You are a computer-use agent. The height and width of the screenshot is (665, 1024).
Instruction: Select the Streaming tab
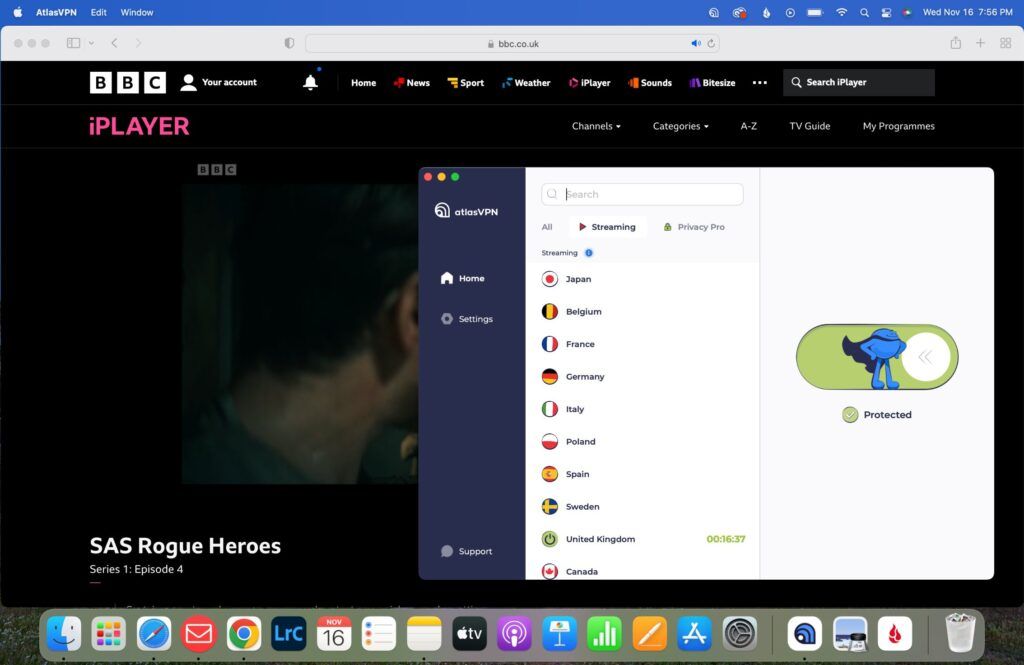point(607,227)
